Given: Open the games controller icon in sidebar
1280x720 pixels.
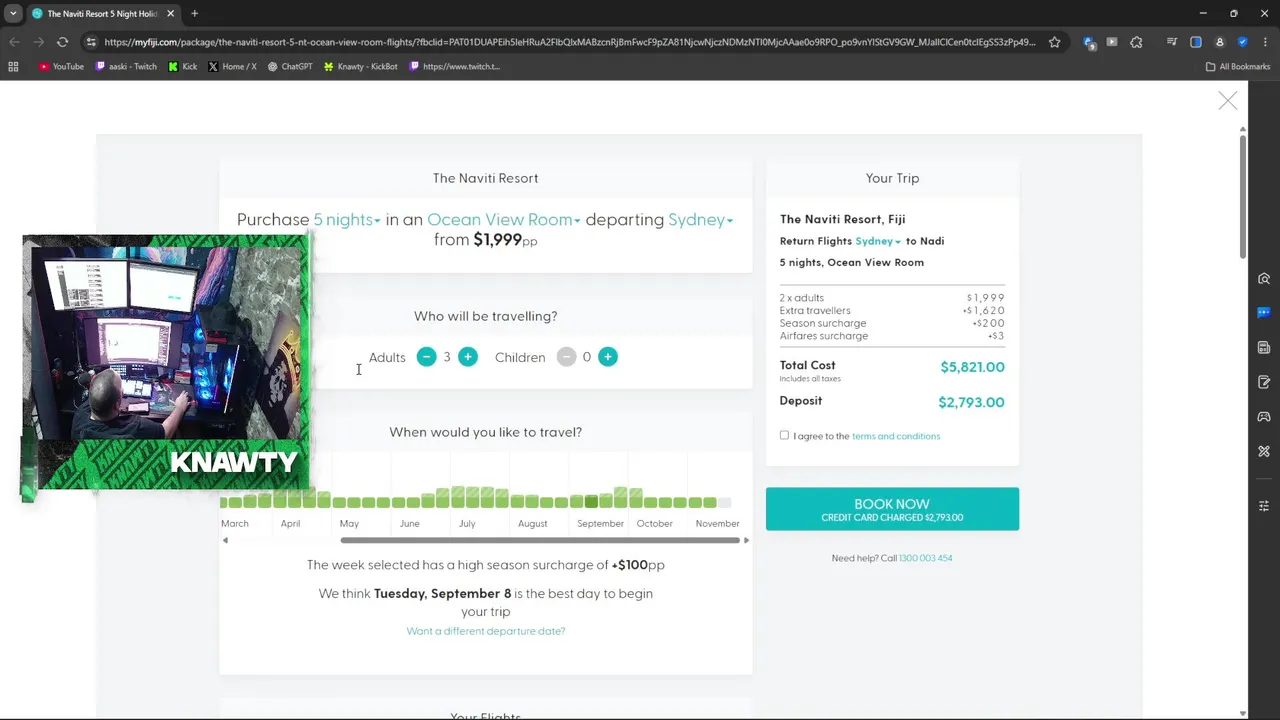Looking at the screenshot, I should coord(1264,416).
